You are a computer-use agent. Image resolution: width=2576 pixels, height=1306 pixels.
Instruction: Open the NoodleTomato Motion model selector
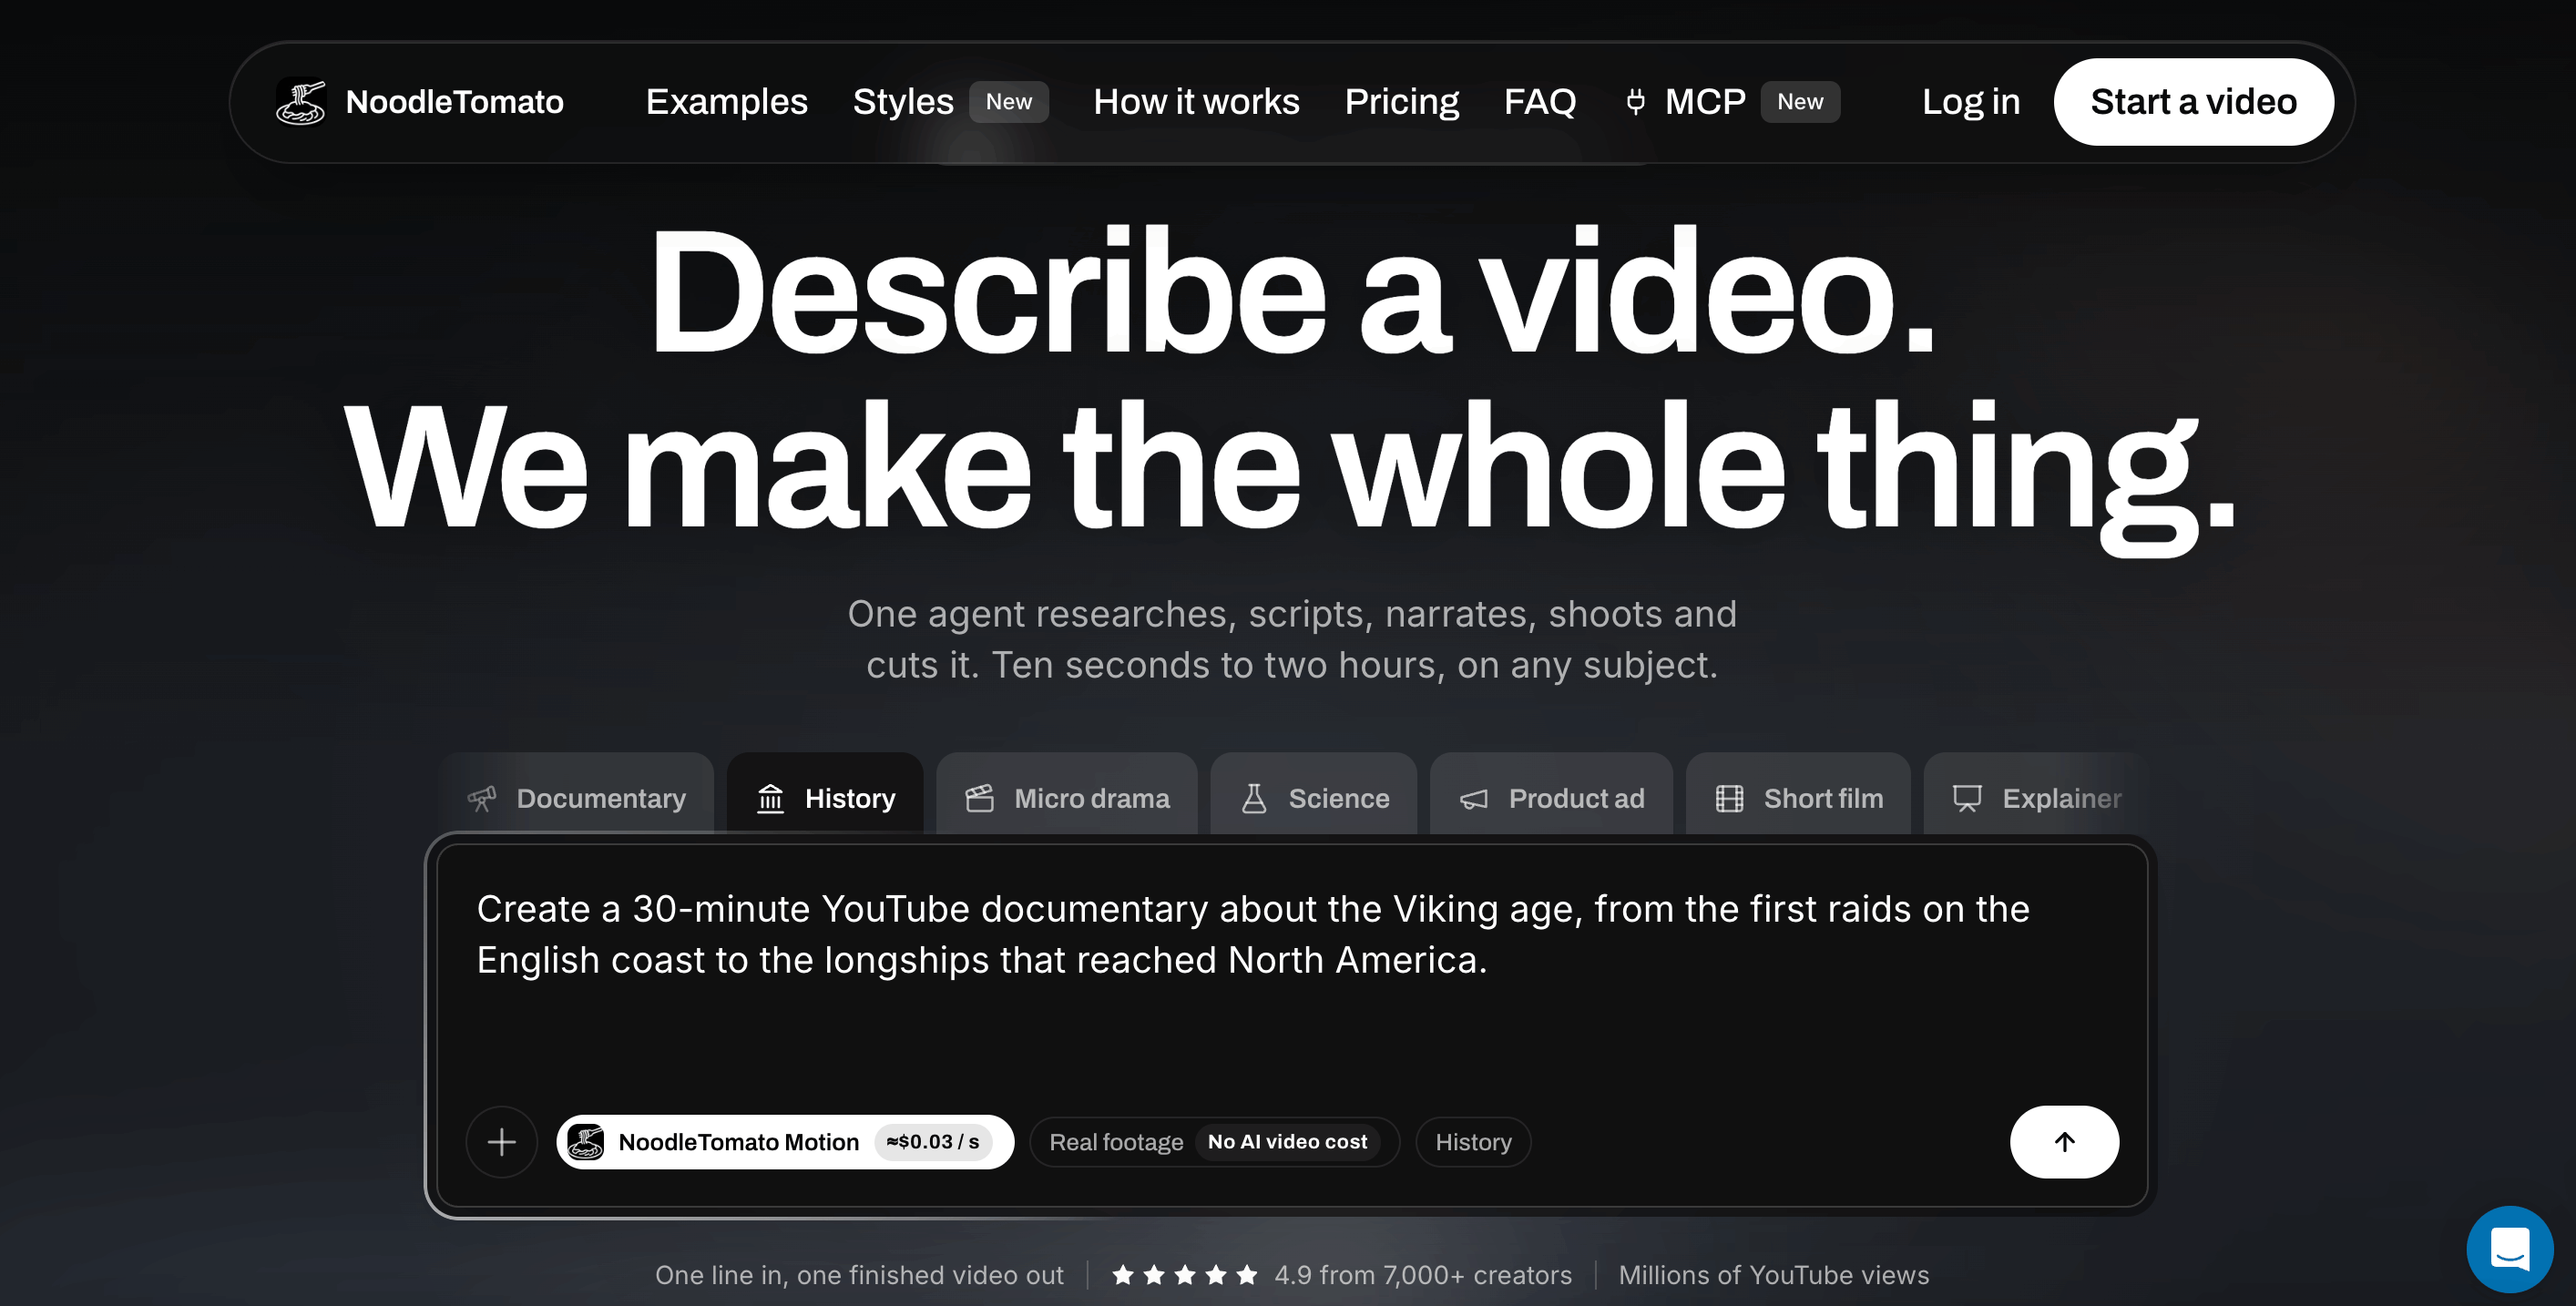[x=785, y=1142]
